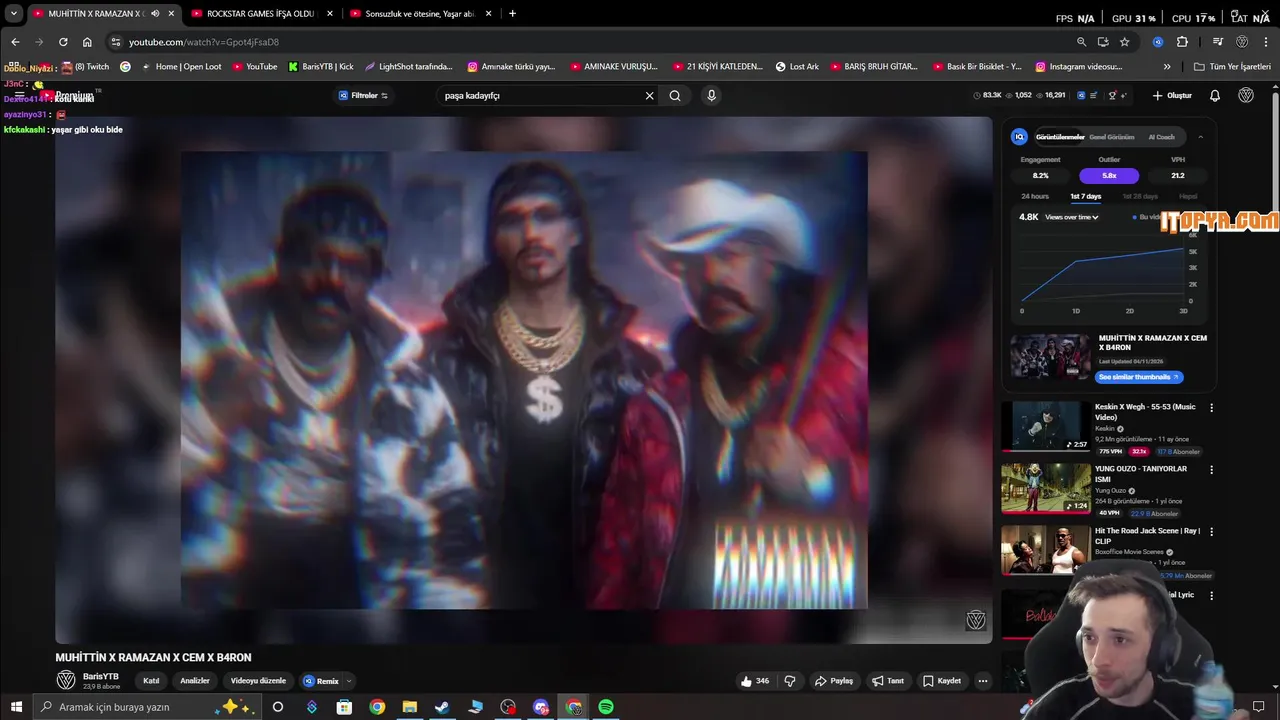Image resolution: width=1280 pixels, height=720 pixels.
Task: Open the Twitch bookmark
Action: click(85, 67)
